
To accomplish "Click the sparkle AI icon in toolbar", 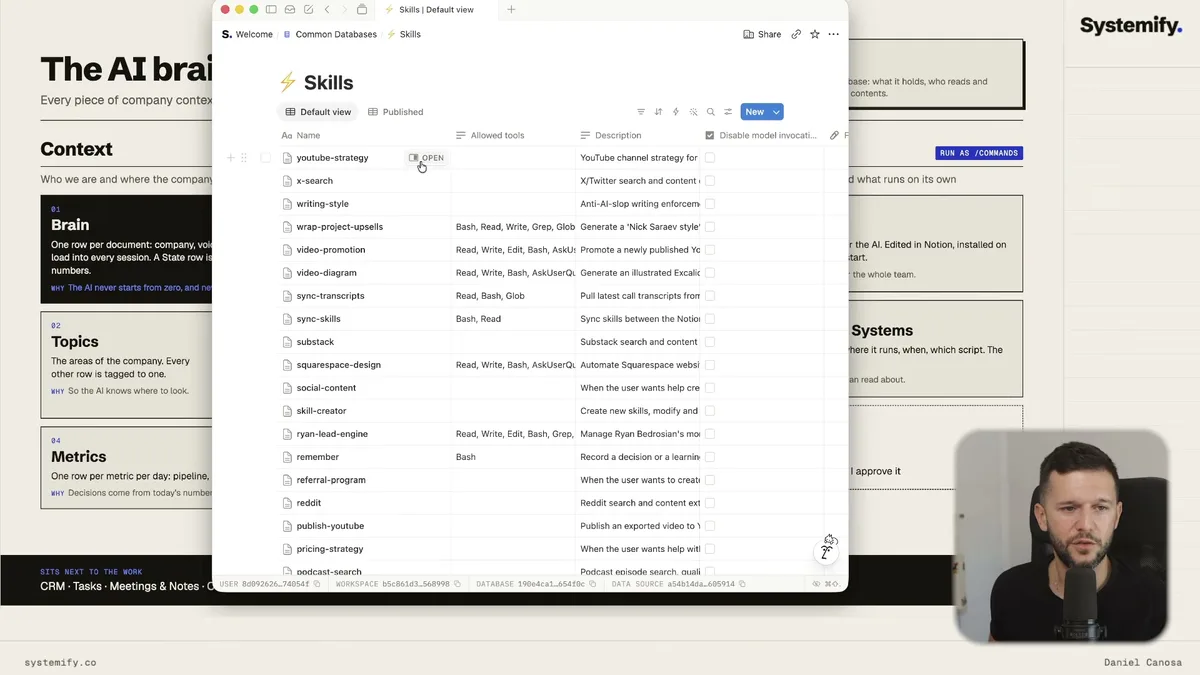I will pos(693,112).
